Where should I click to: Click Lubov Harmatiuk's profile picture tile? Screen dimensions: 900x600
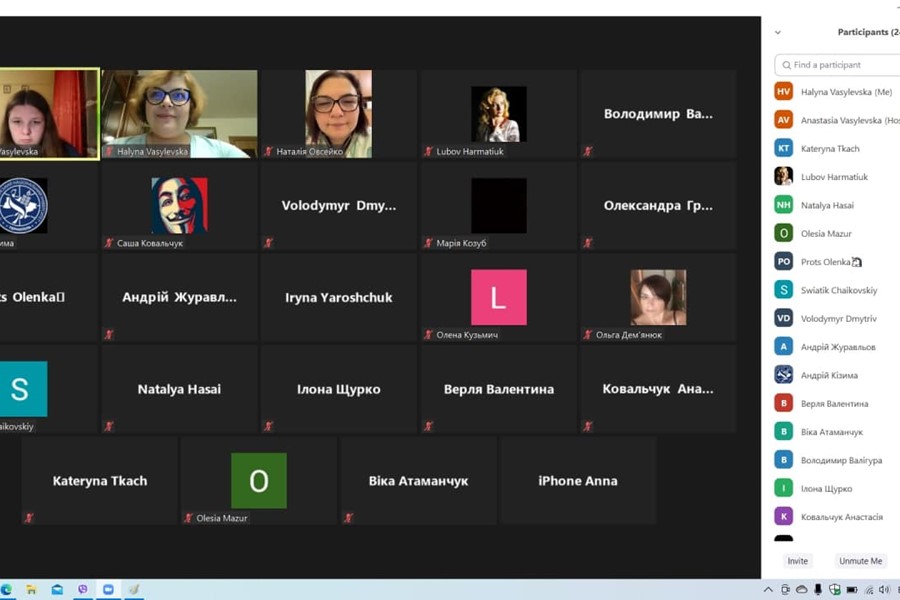(498, 114)
